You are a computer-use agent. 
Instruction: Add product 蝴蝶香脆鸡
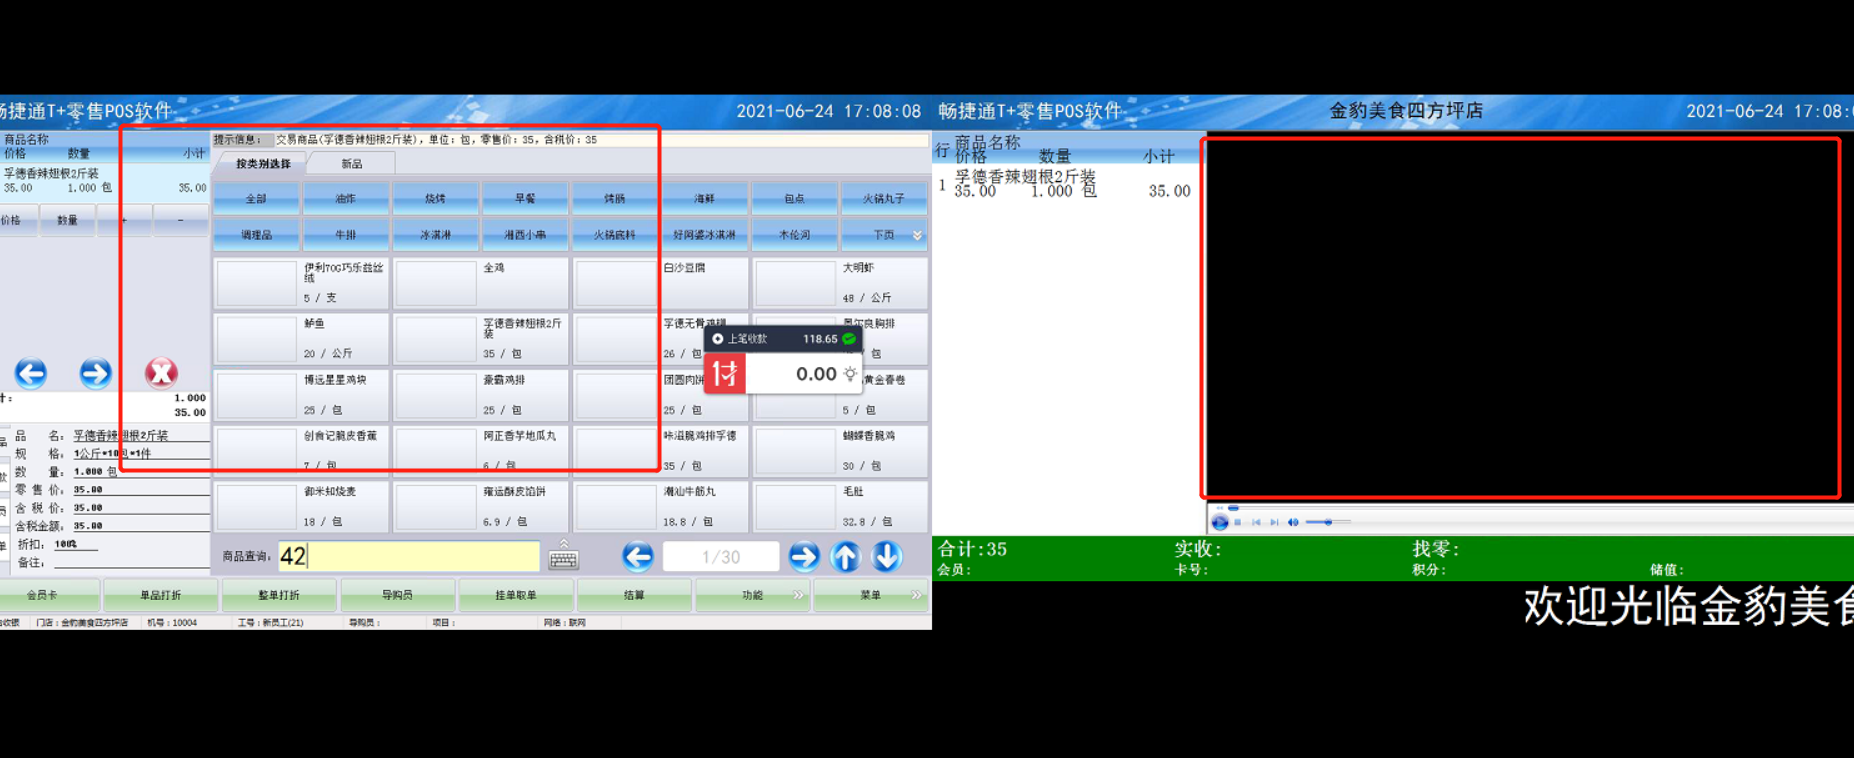pos(840,451)
